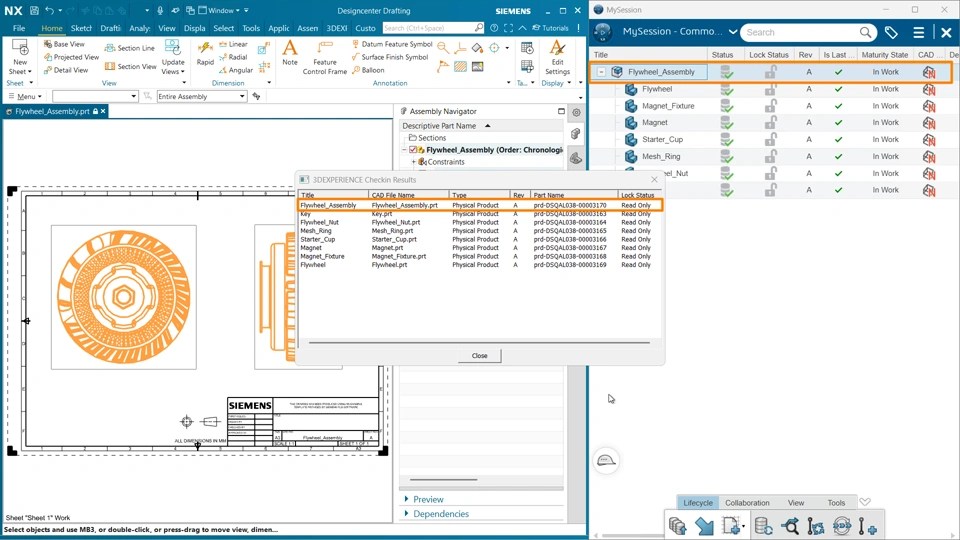The image size is (960, 540).
Task: Click the Undo arrow in NX toolbar
Action: pos(50,10)
